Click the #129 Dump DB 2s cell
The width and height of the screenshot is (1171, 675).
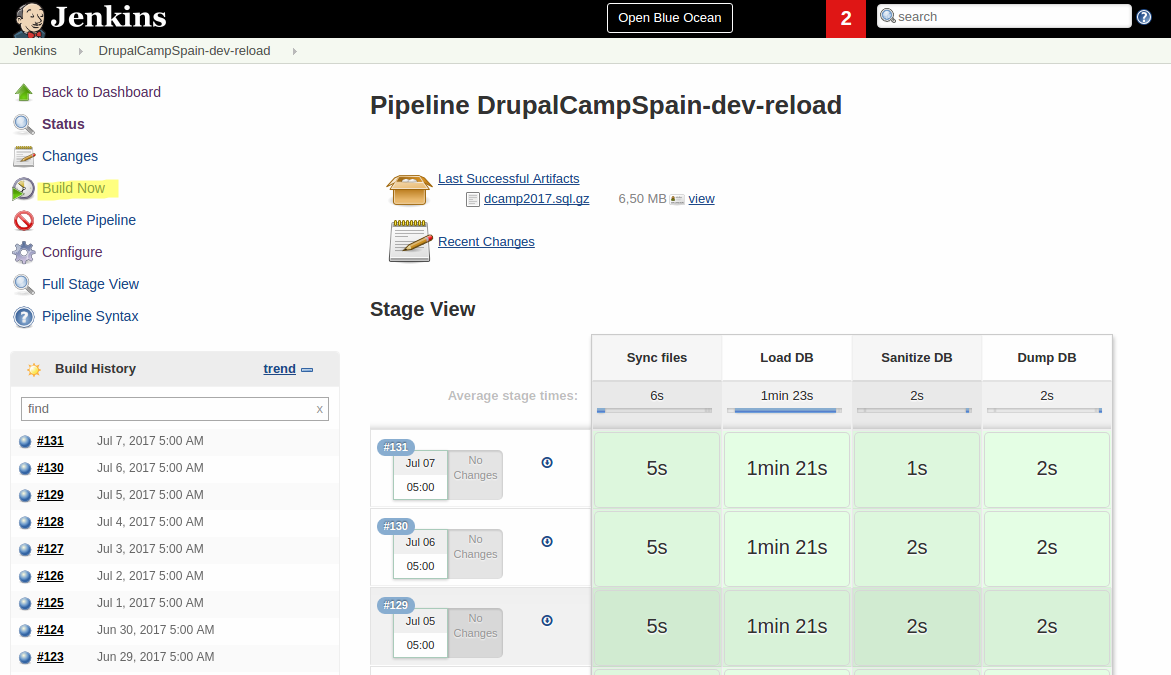click(1047, 626)
